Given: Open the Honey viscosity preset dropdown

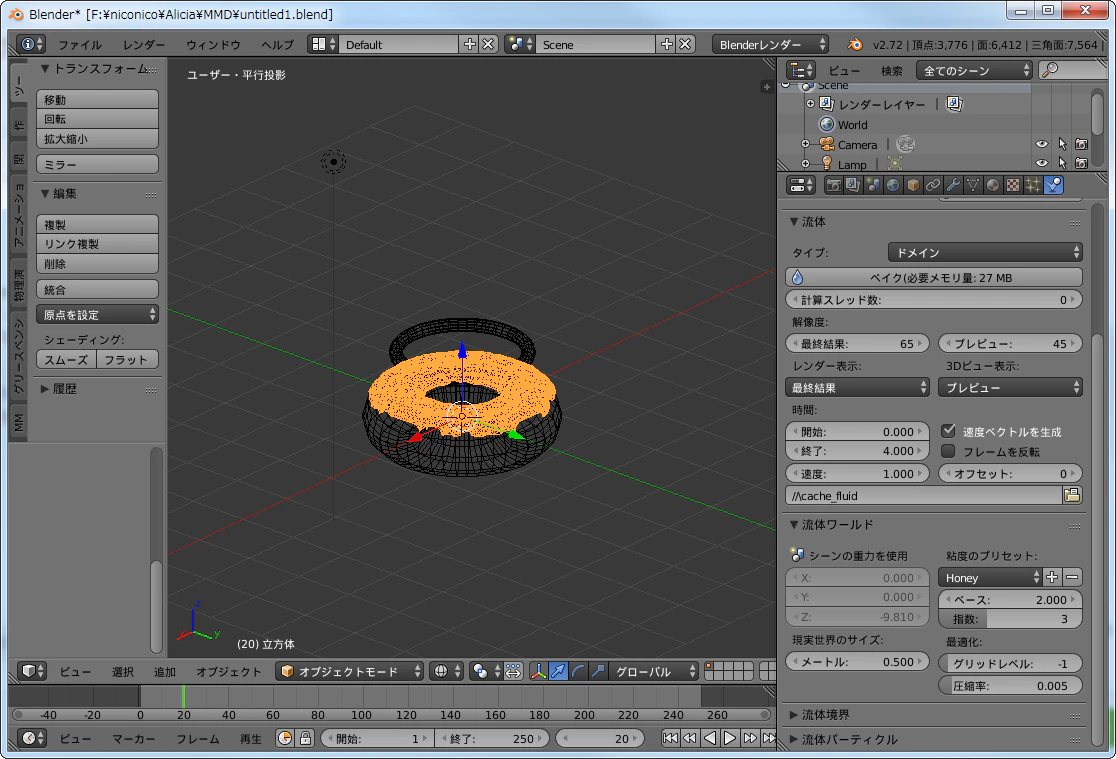Looking at the screenshot, I should [991, 577].
